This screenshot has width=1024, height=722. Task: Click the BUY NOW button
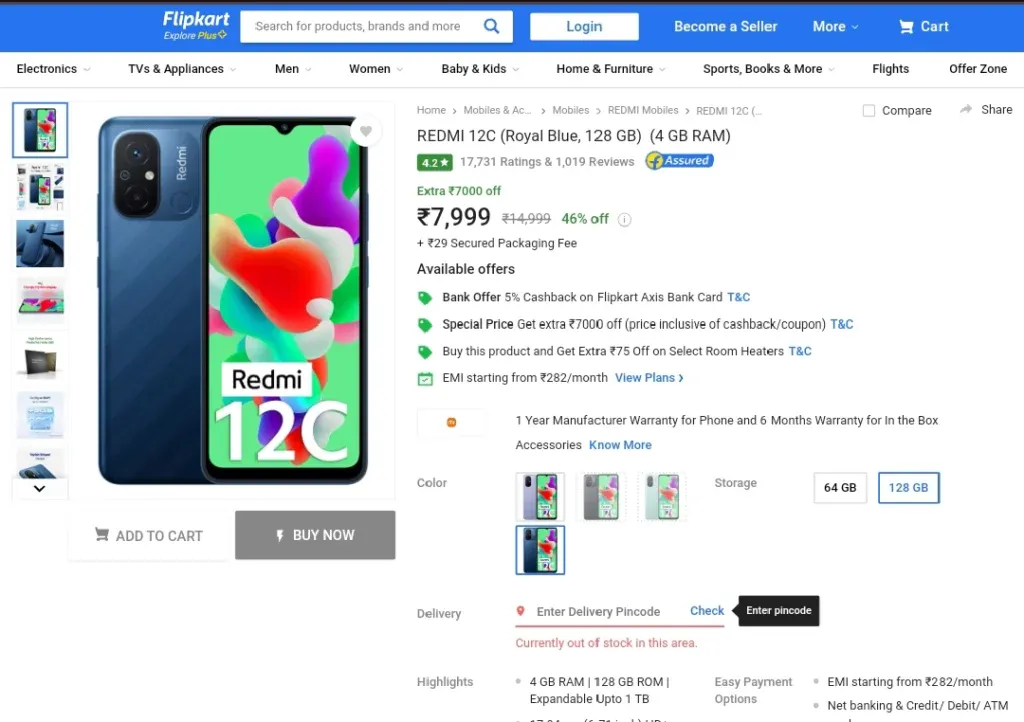(x=315, y=535)
